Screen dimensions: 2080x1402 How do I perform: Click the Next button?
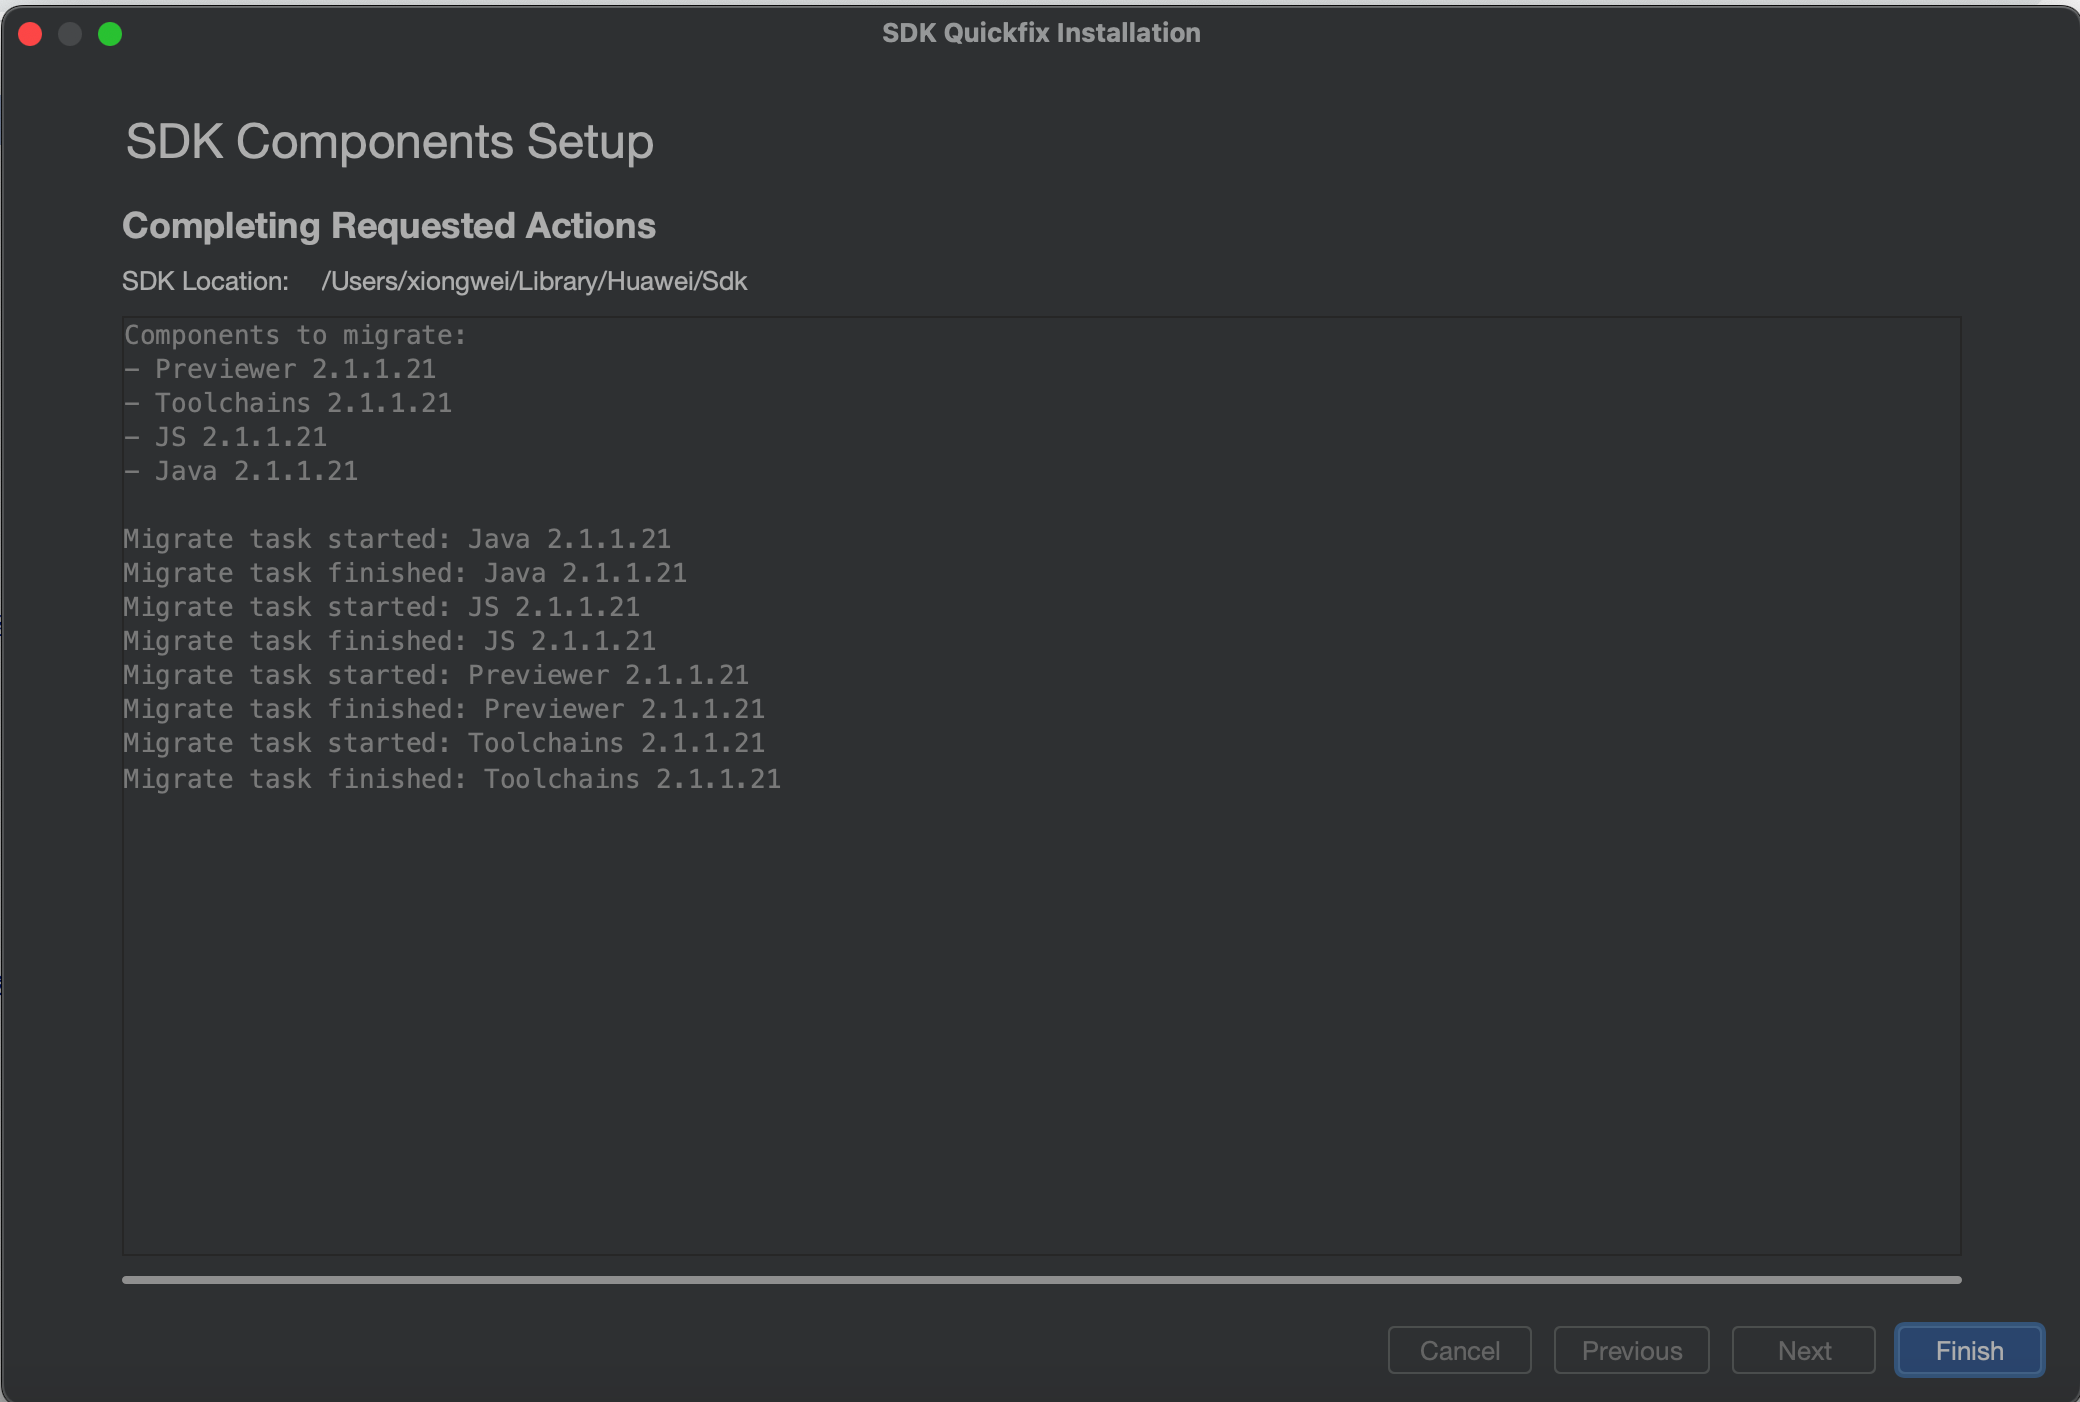(1803, 1351)
